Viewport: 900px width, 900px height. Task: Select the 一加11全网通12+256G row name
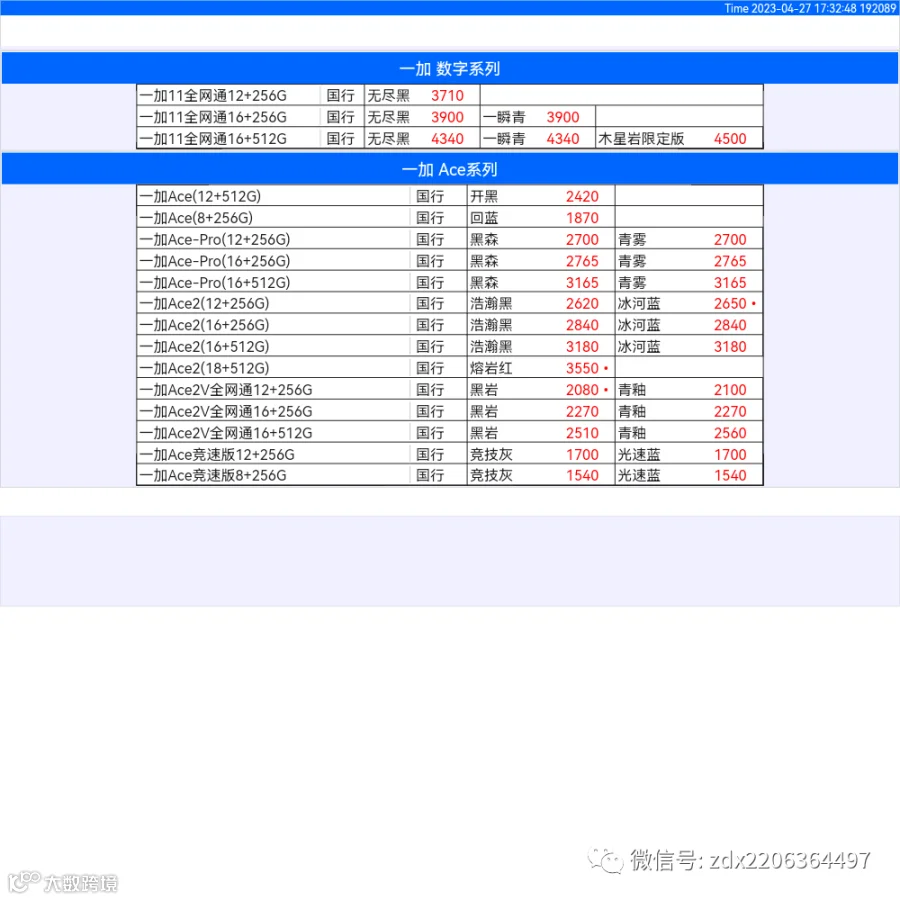[213, 96]
